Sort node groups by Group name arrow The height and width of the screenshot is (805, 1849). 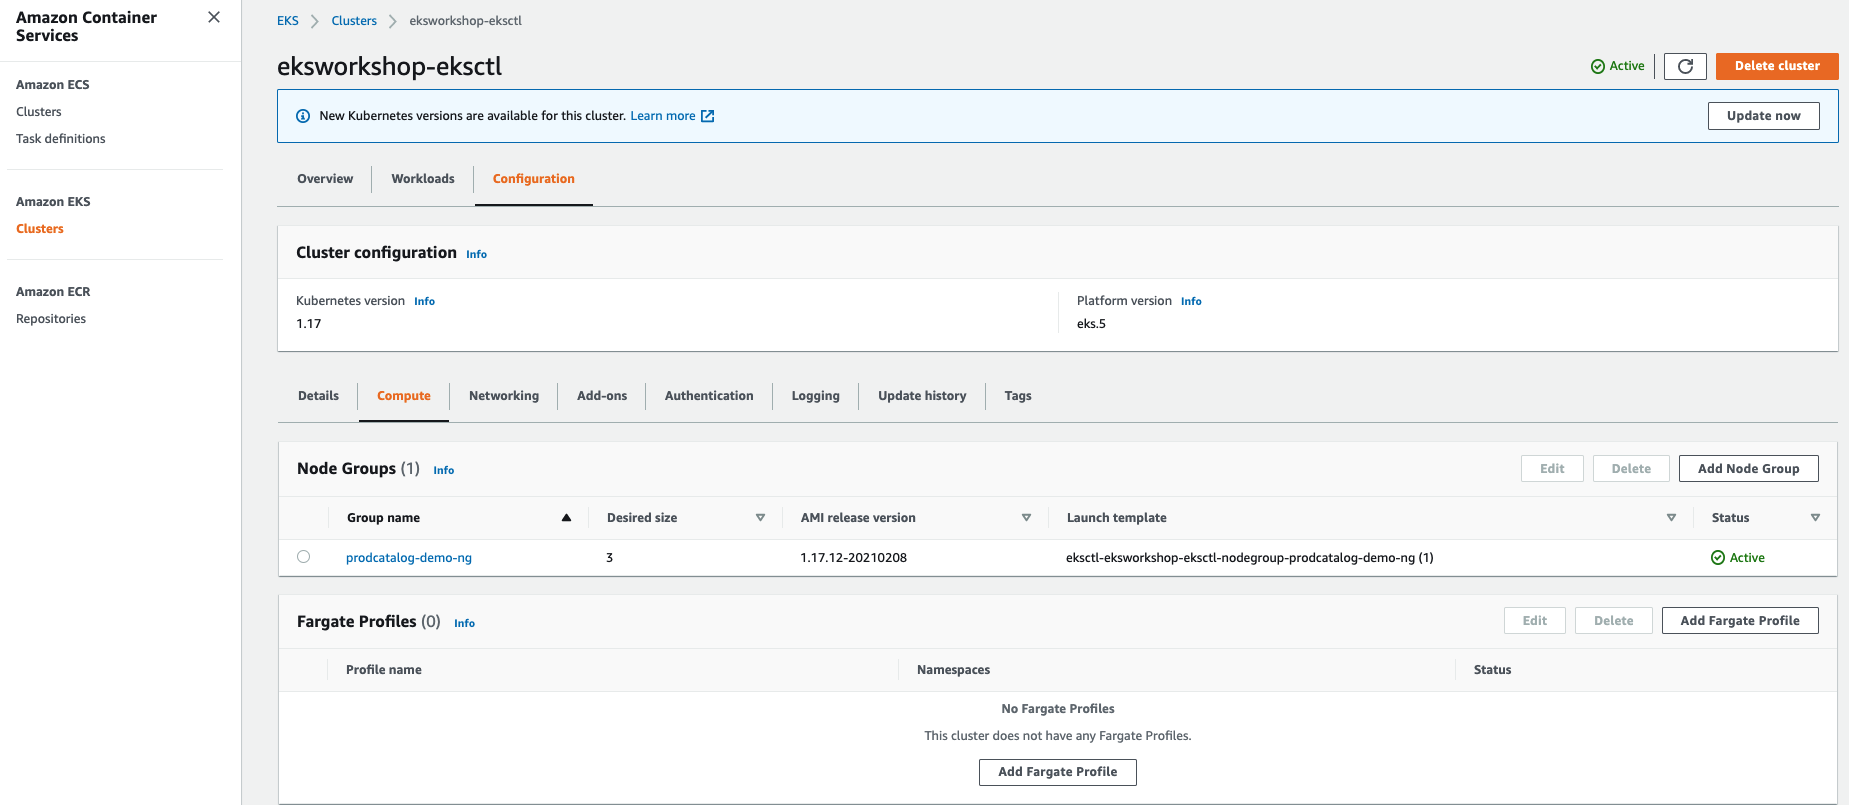click(x=566, y=518)
